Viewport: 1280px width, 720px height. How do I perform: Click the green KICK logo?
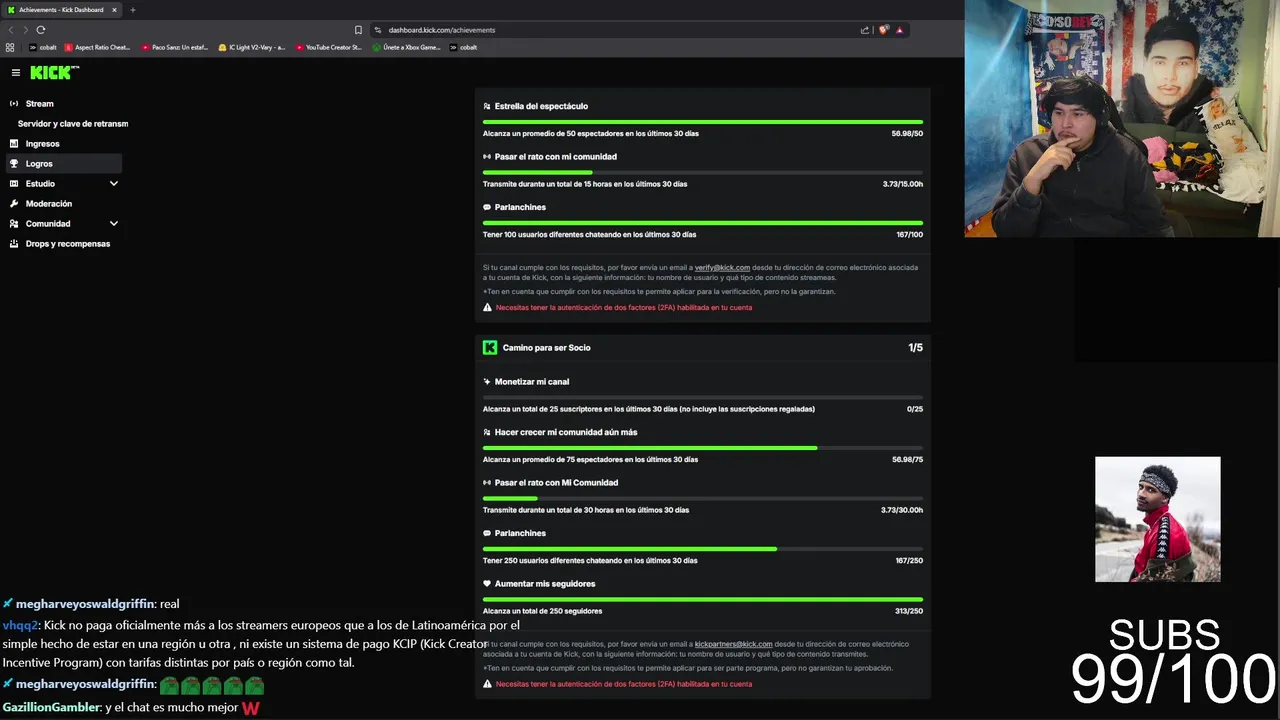[x=54, y=72]
